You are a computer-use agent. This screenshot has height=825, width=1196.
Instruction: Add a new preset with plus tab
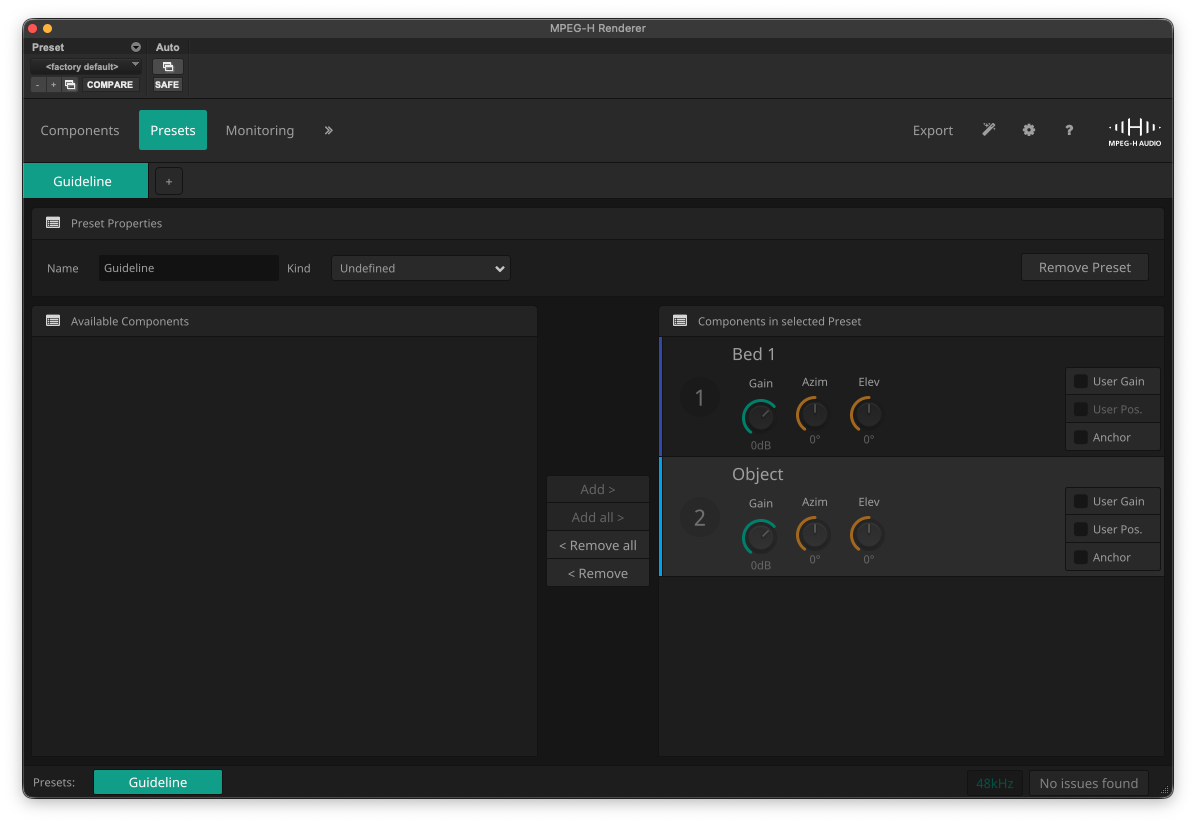pos(169,181)
